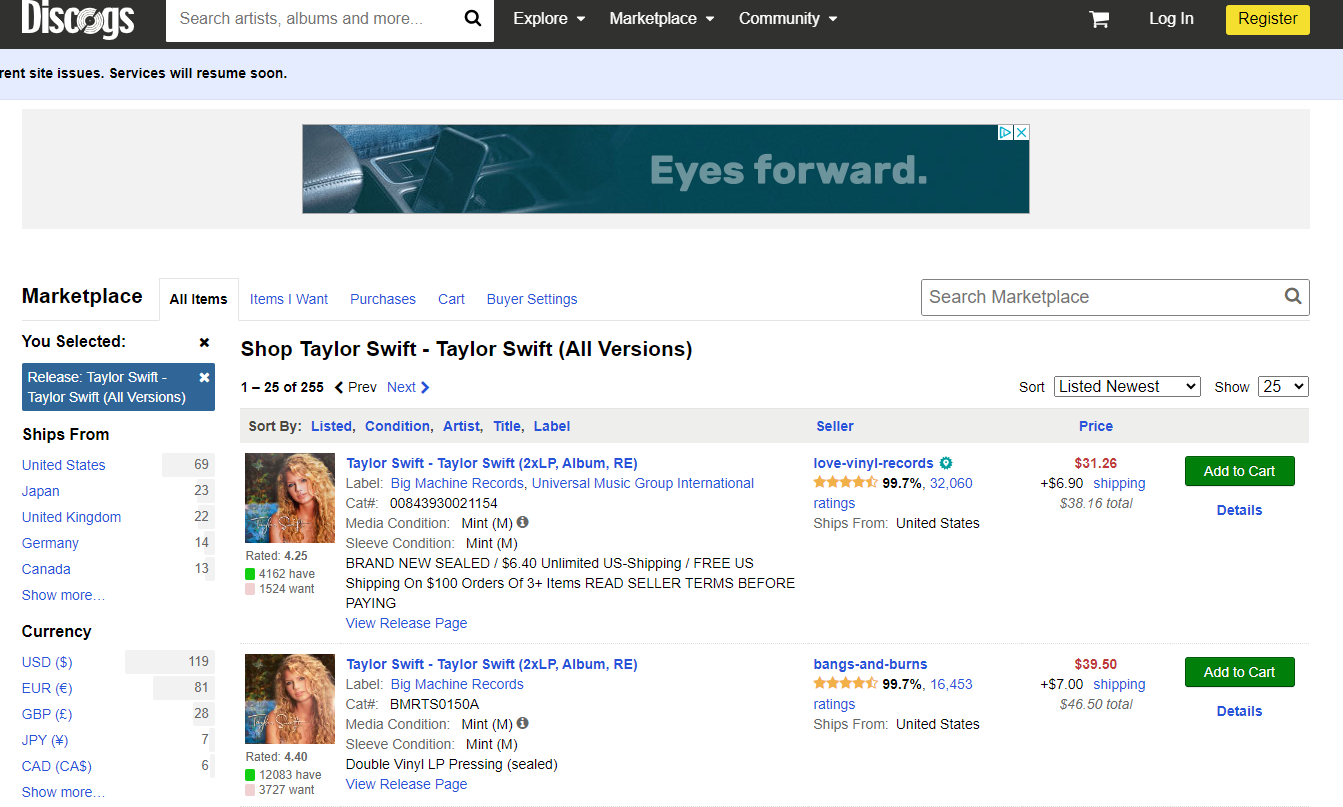Clear all selected filters with the X icon
Screen dimensions: 1343x807
[x=204, y=342]
